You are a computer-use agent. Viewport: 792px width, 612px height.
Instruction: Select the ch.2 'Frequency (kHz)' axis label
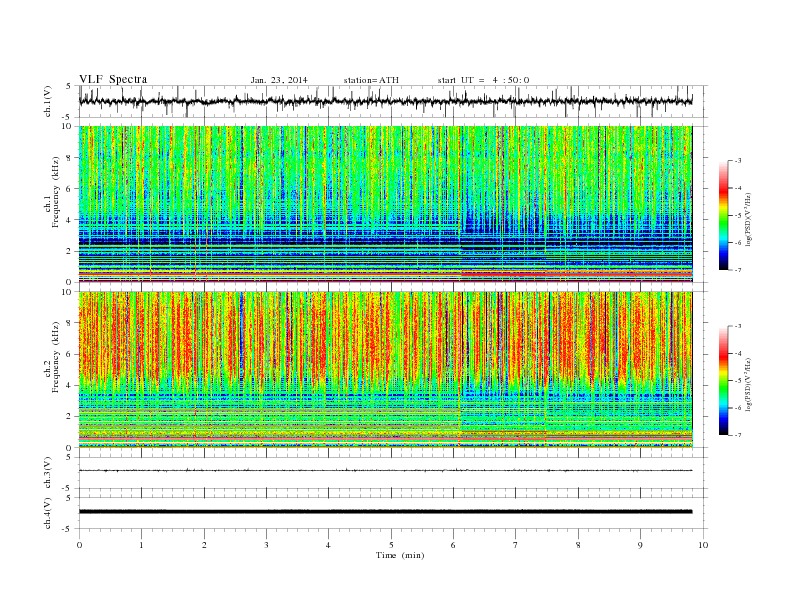[56, 358]
